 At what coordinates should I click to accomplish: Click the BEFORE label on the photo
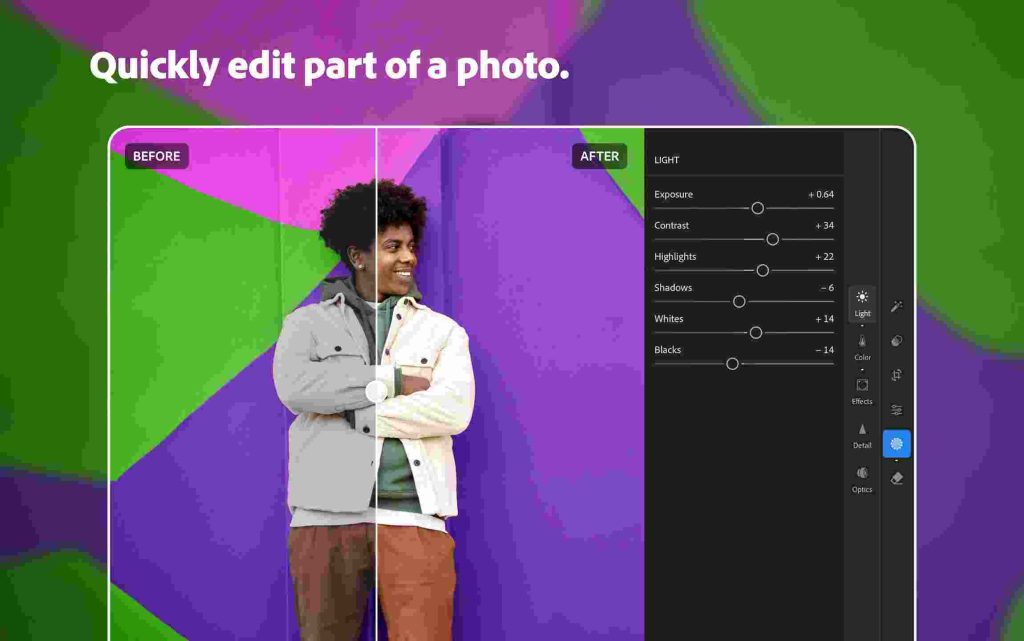pyautogui.click(x=157, y=156)
